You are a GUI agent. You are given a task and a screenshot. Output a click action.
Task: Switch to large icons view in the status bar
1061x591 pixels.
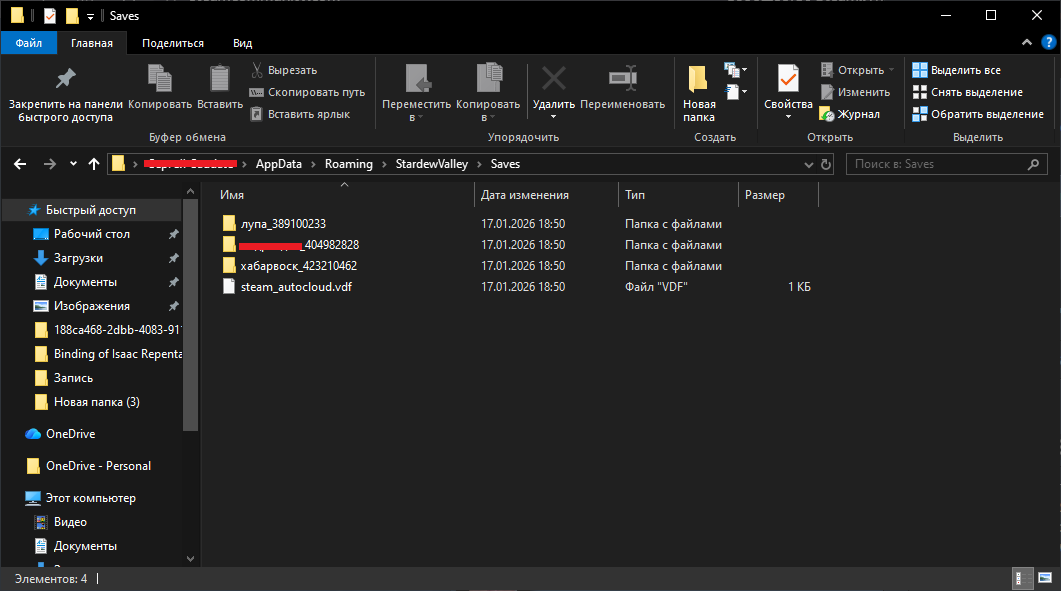click(1045, 578)
